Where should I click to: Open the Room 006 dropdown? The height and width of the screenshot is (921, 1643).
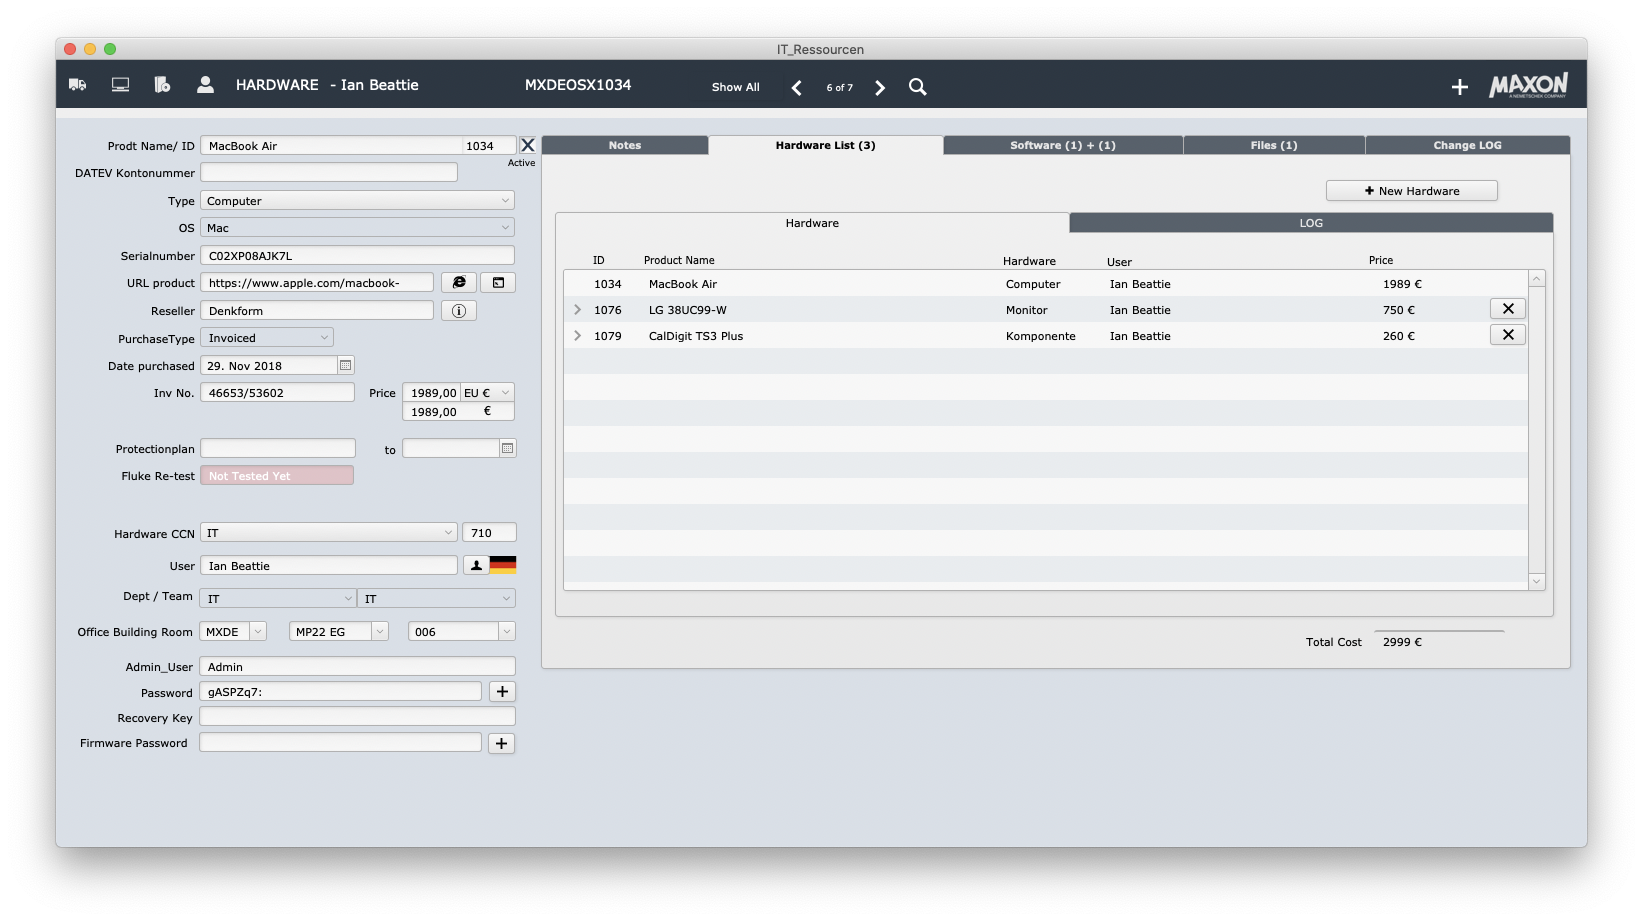click(461, 632)
